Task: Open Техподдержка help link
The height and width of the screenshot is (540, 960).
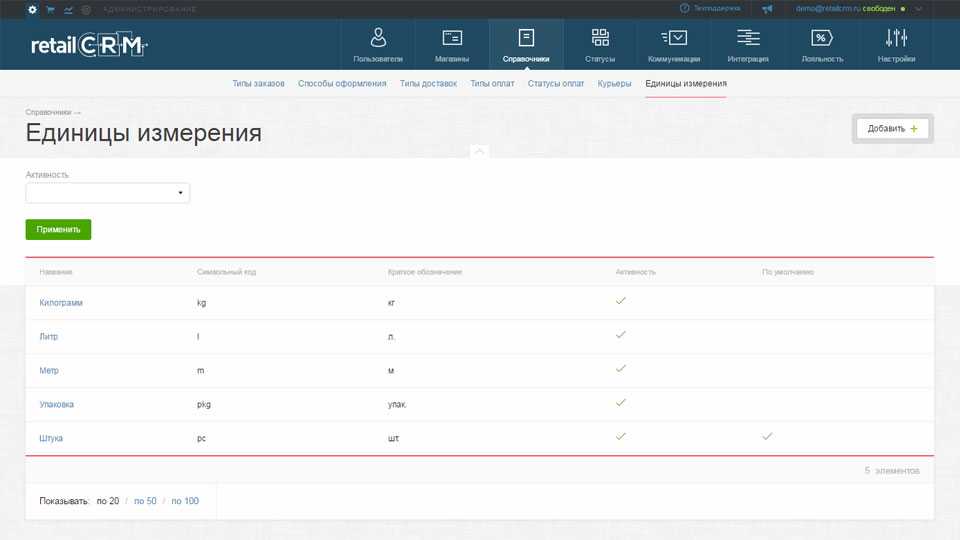Action: coord(710,9)
